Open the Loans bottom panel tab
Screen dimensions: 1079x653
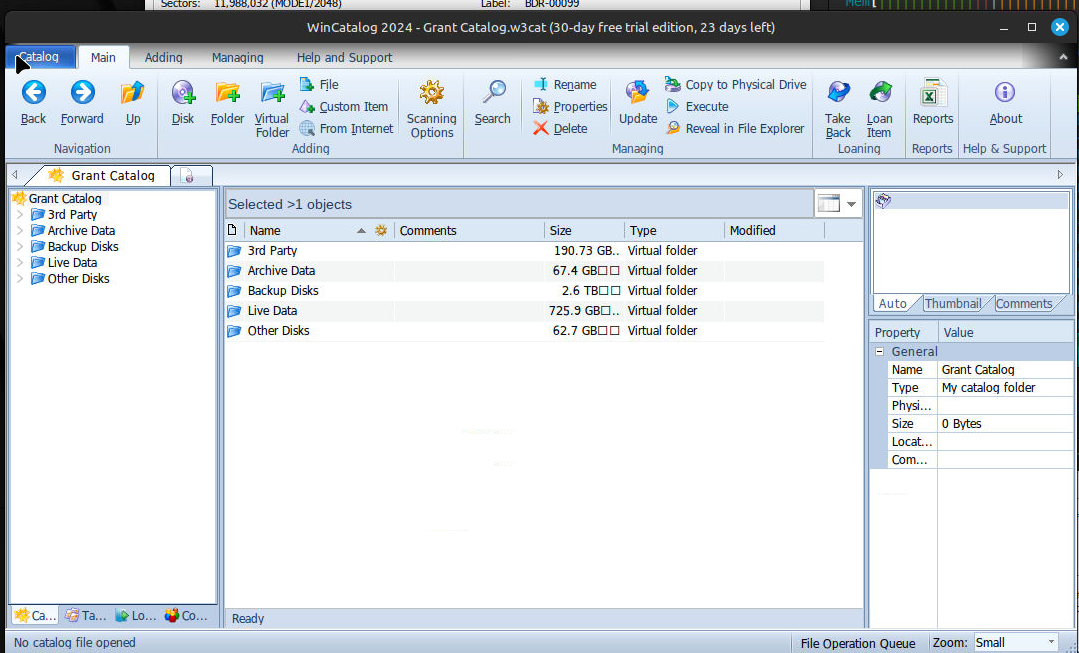[136, 616]
